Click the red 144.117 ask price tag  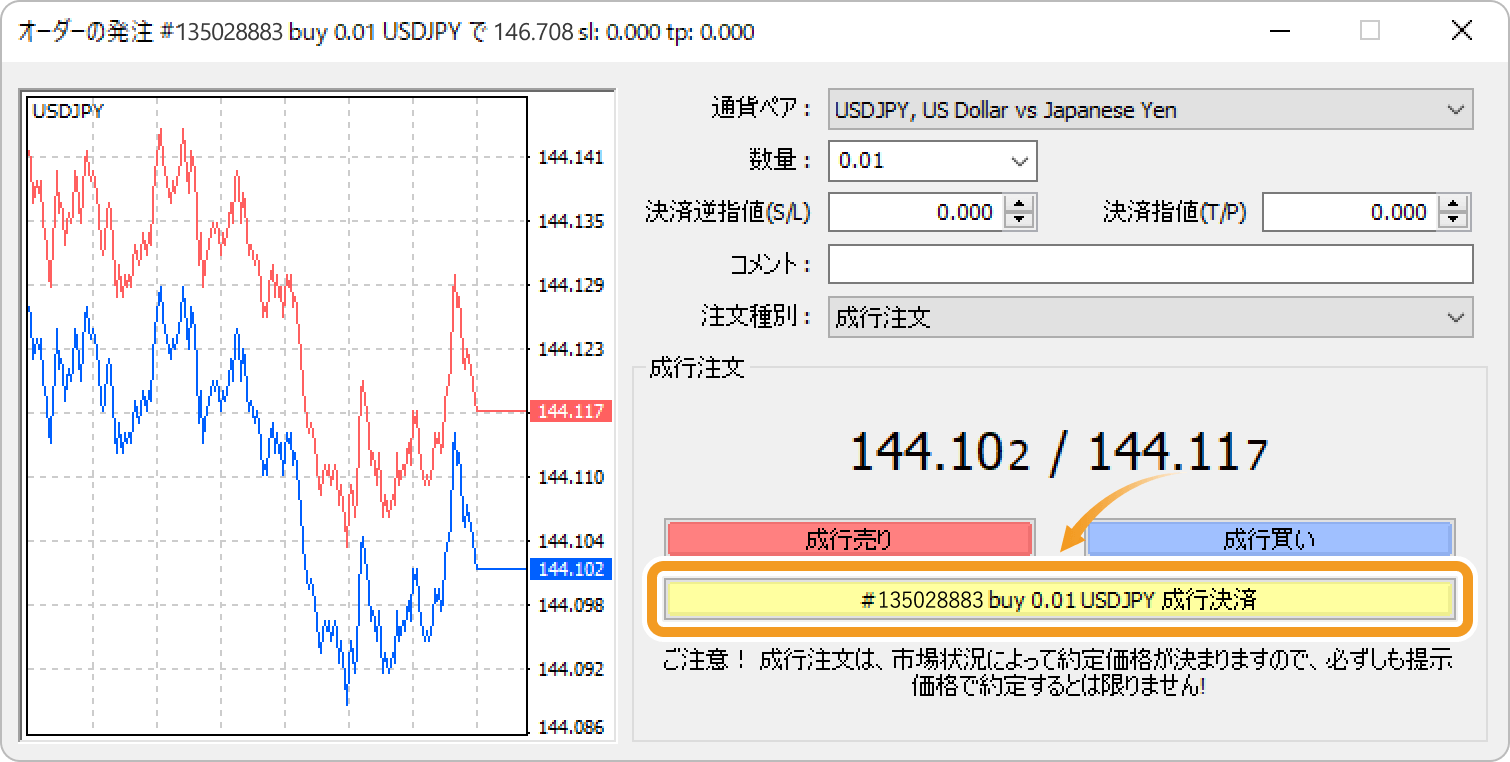click(571, 411)
